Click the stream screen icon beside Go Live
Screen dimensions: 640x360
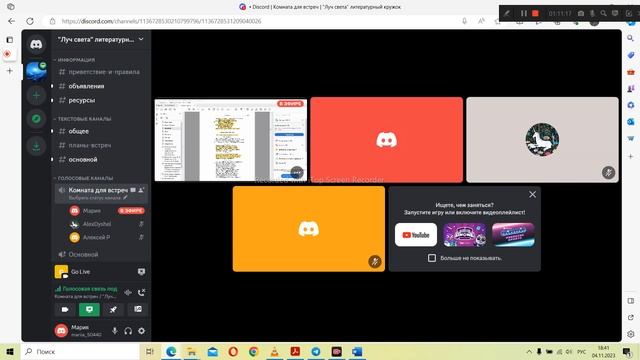point(141,272)
